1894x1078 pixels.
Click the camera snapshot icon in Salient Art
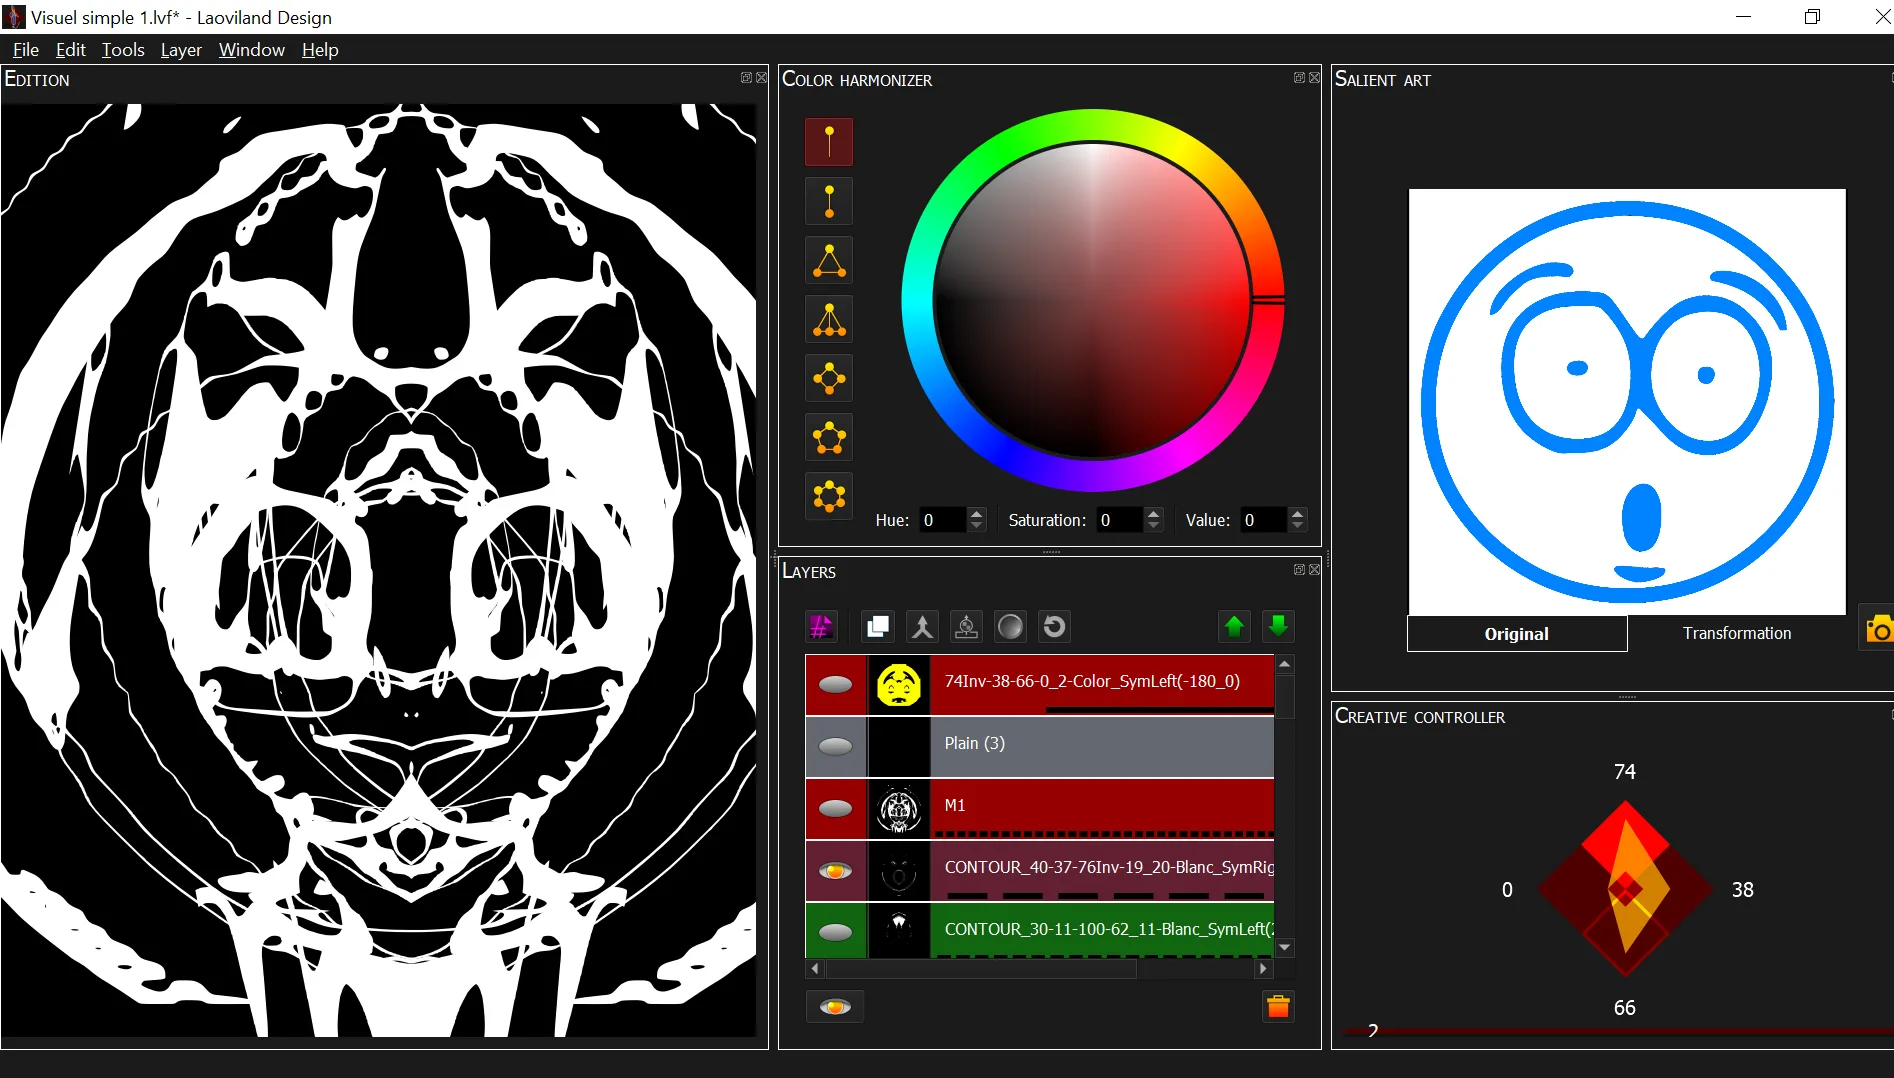pos(1878,630)
